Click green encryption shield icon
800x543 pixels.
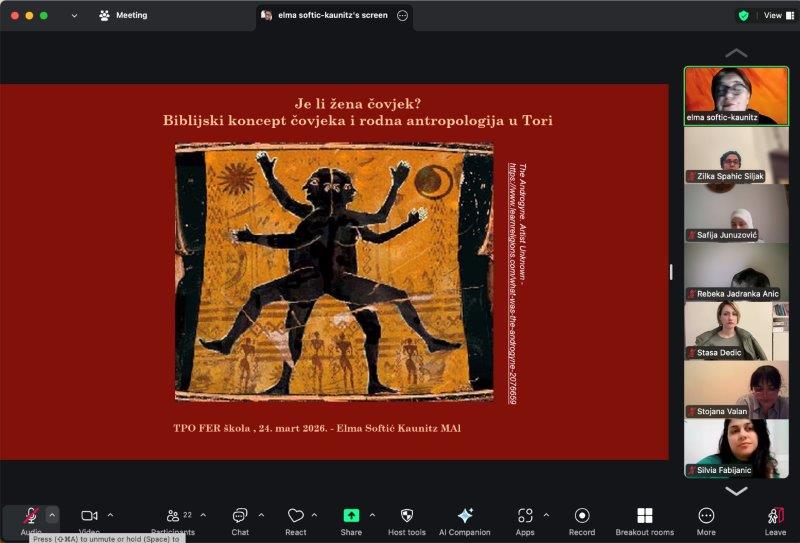(744, 16)
